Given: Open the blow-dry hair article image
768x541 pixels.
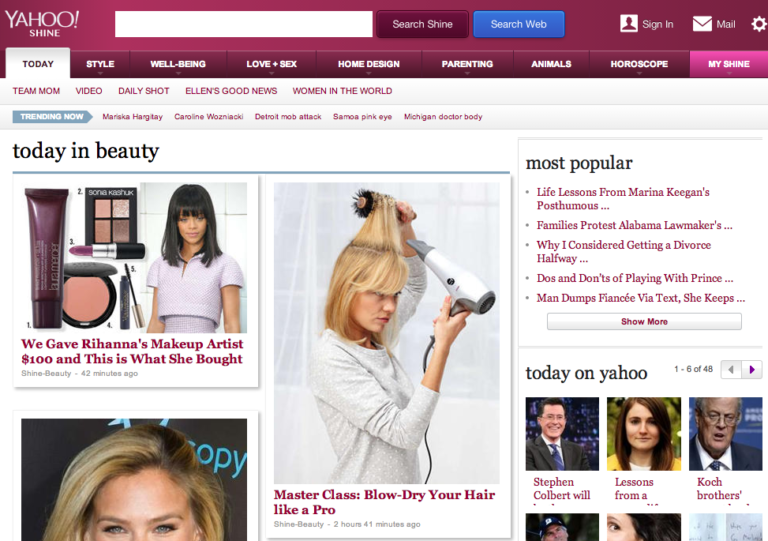Looking at the screenshot, I should point(386,332).
